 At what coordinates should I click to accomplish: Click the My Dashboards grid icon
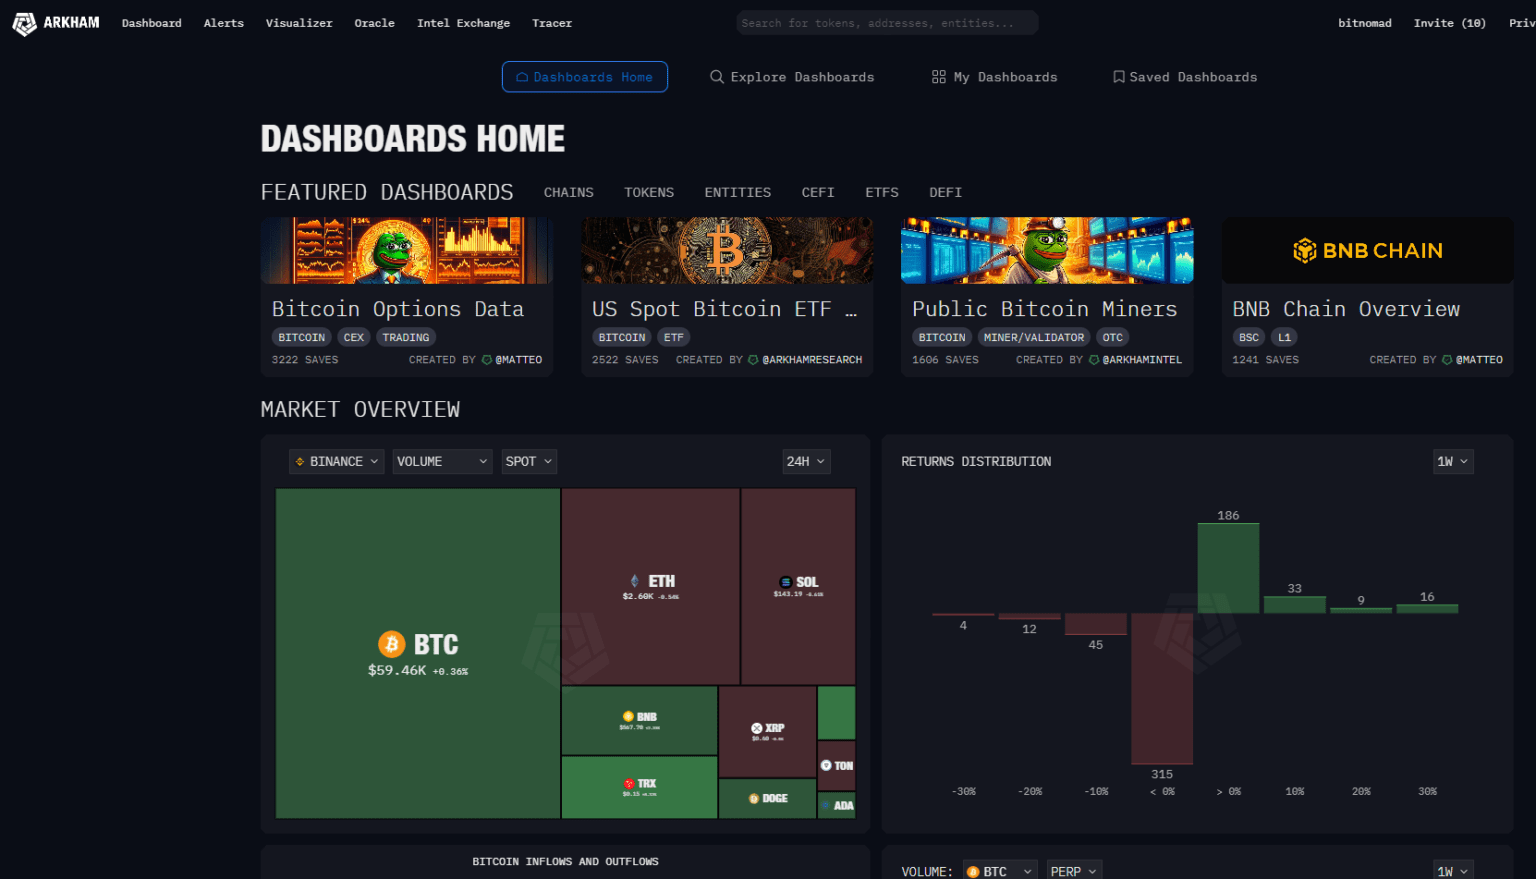[x=938, y=77]
